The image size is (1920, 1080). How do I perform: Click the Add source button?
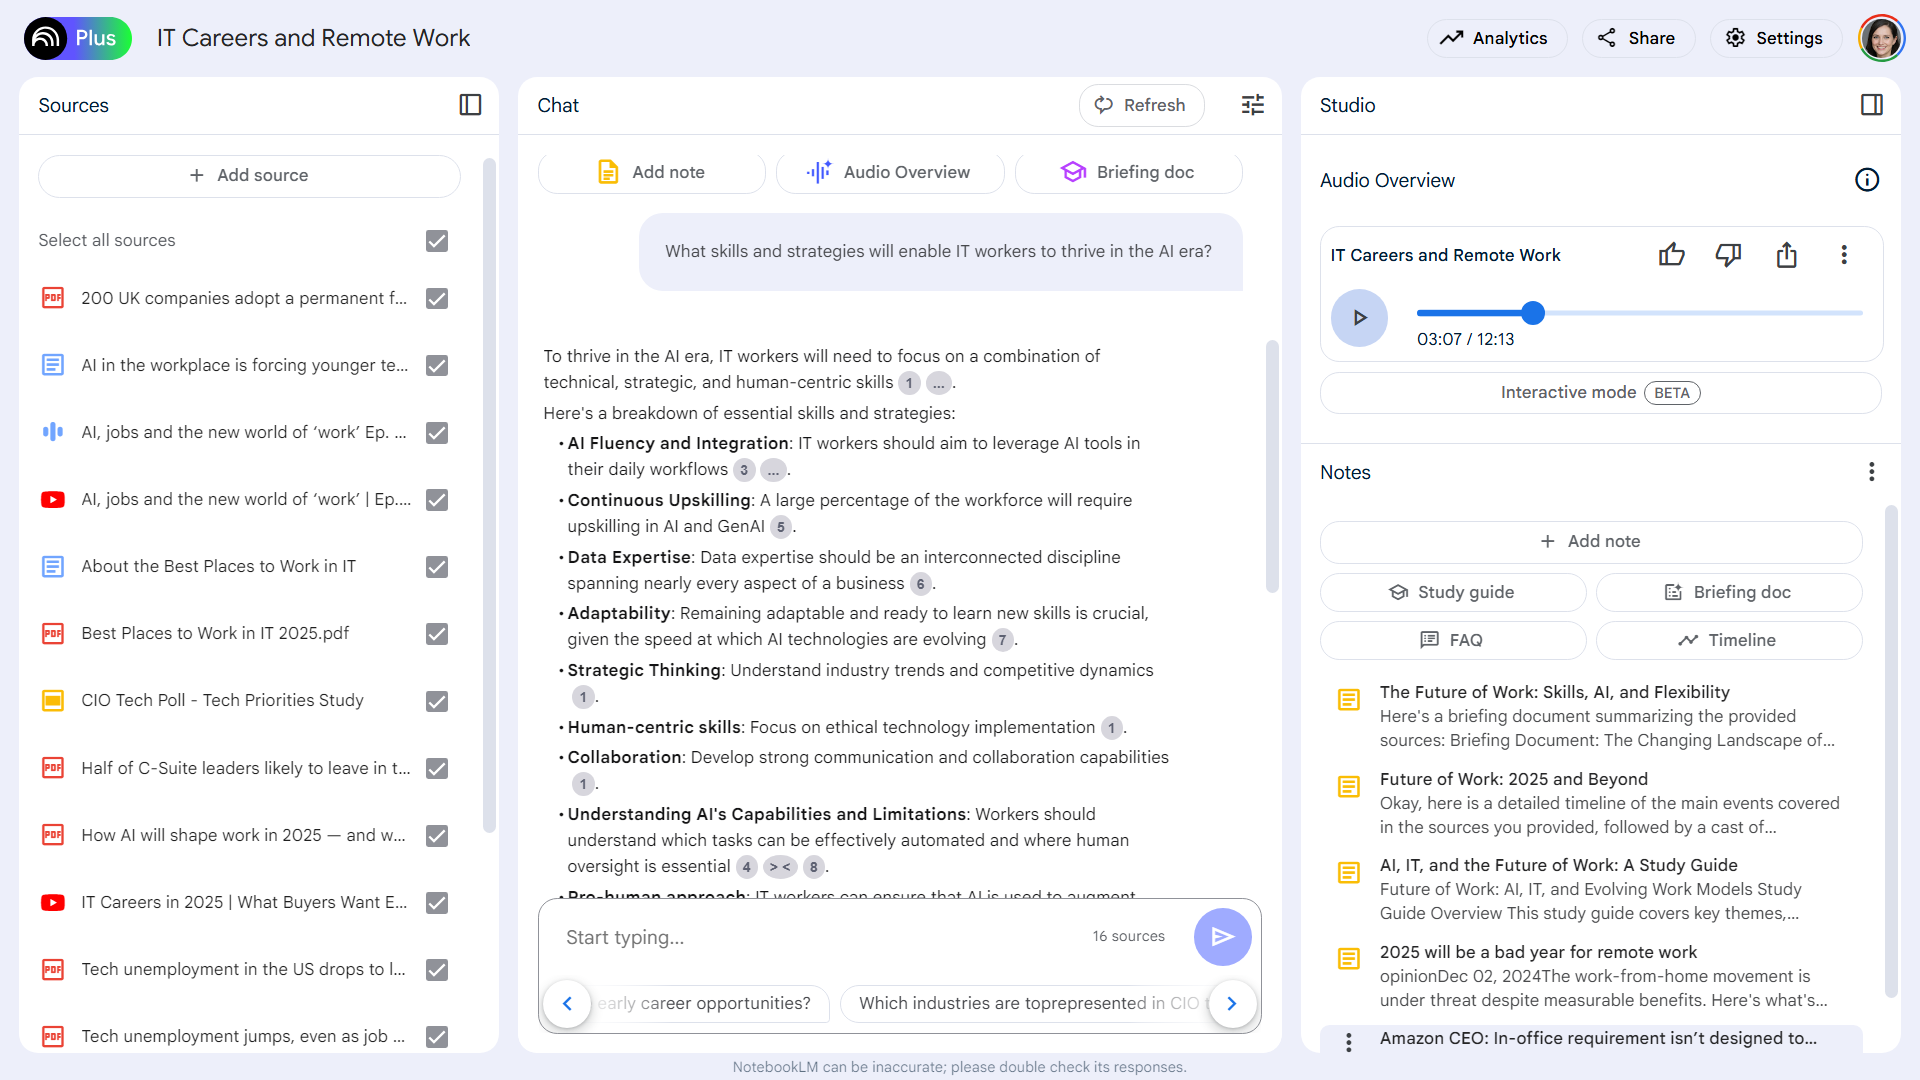click(x=249, y=175)
